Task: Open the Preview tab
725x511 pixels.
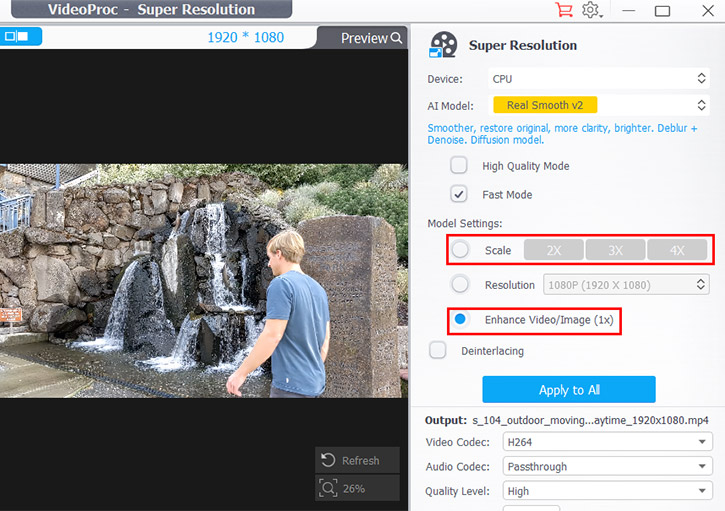Action: (x=362, y=38)
